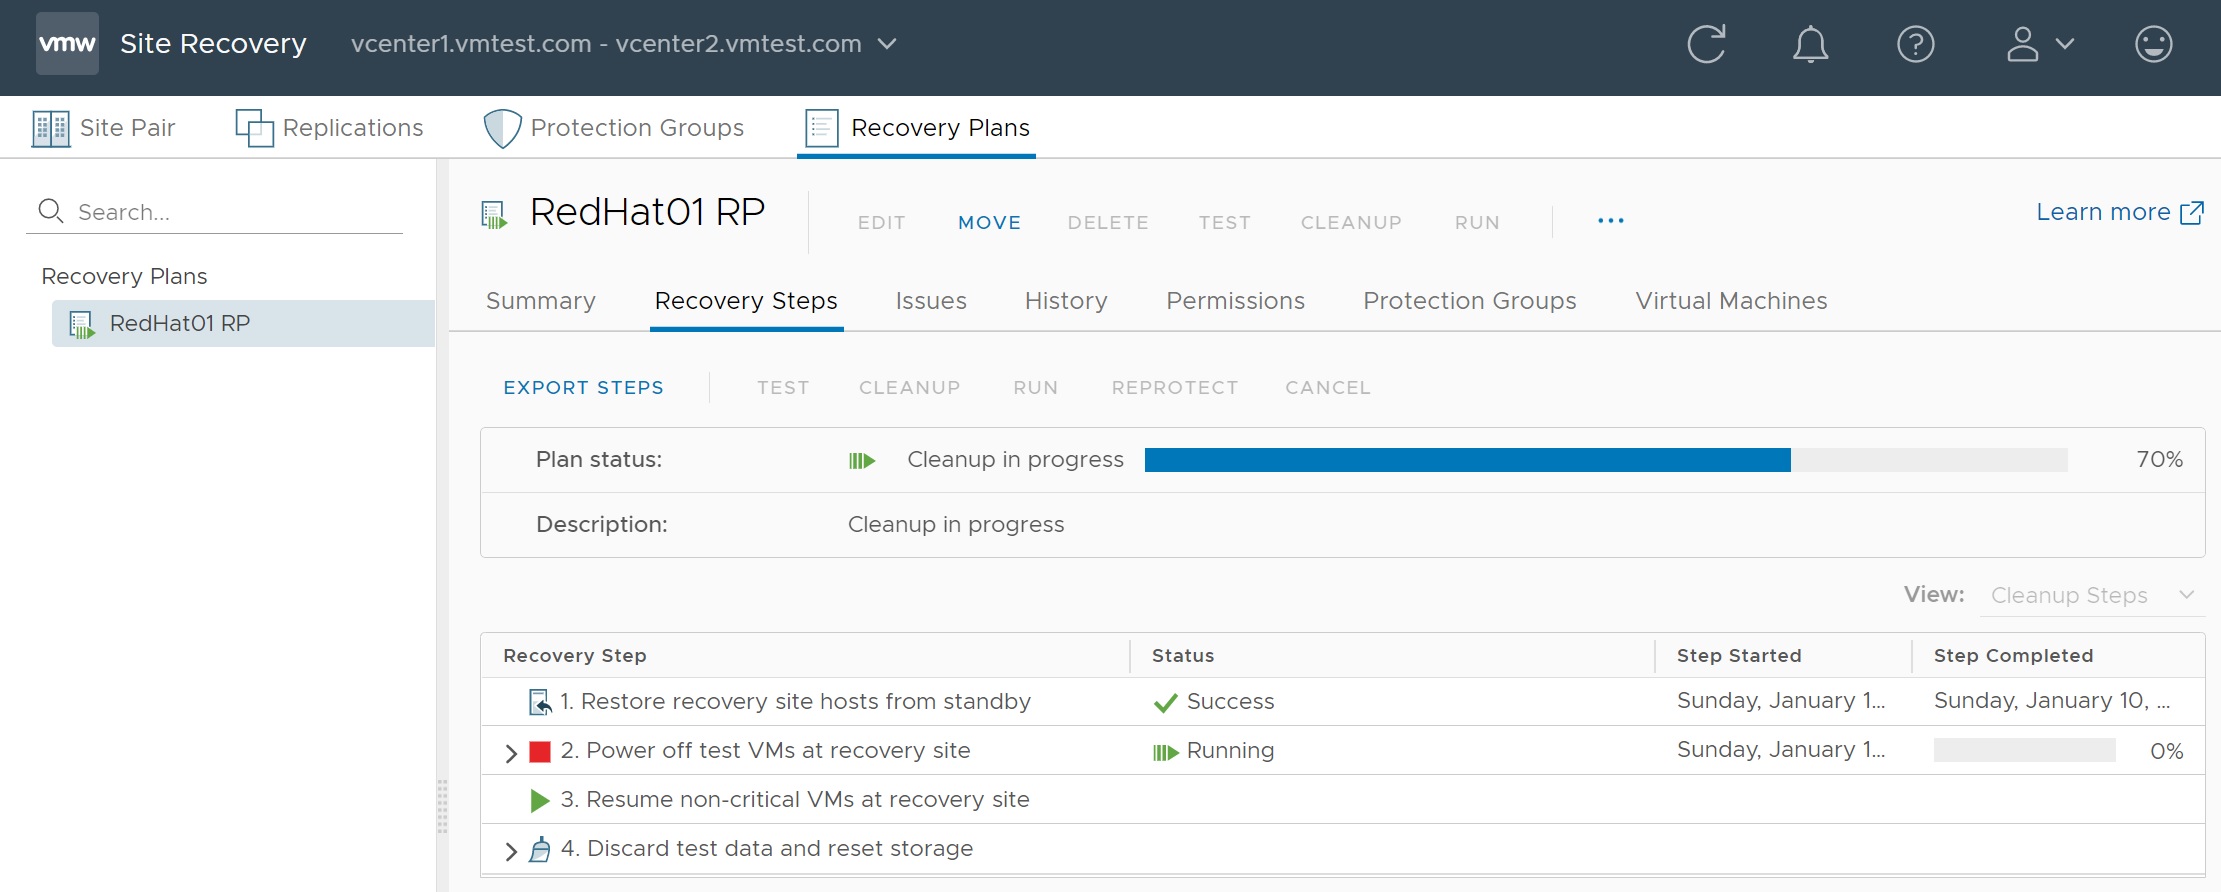This screenshot has width=2221, height=892.
Task: Open the three-dot more actions menu
Action: point(1610,221)
